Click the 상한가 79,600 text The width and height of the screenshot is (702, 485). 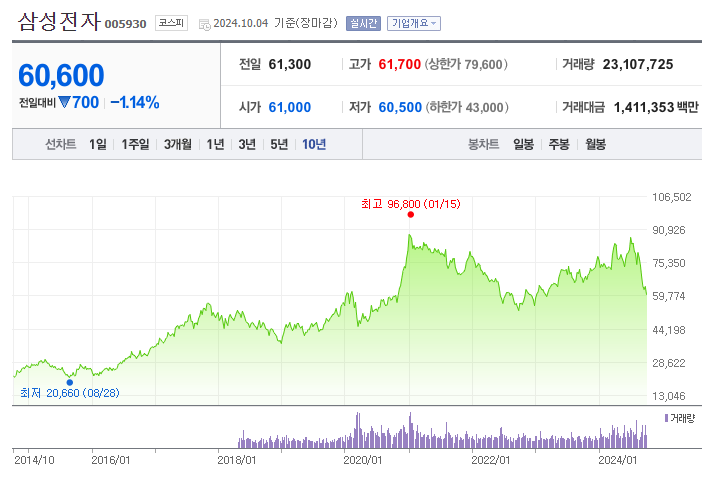466,64
